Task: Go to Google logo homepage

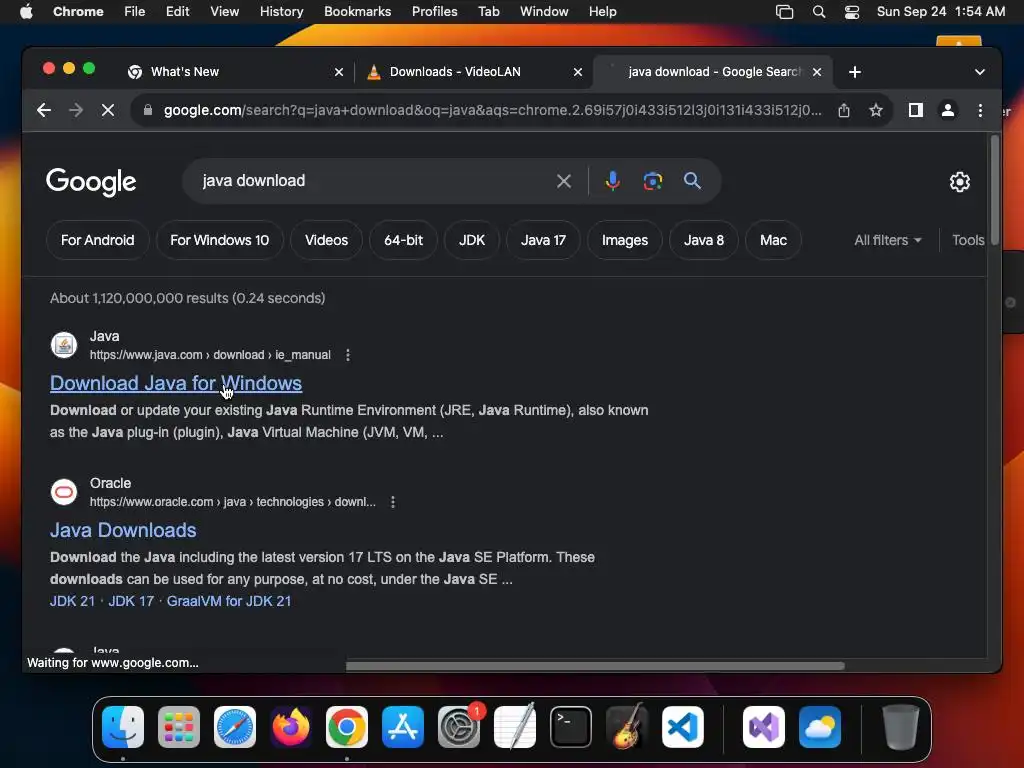Action: coord(91,182)
